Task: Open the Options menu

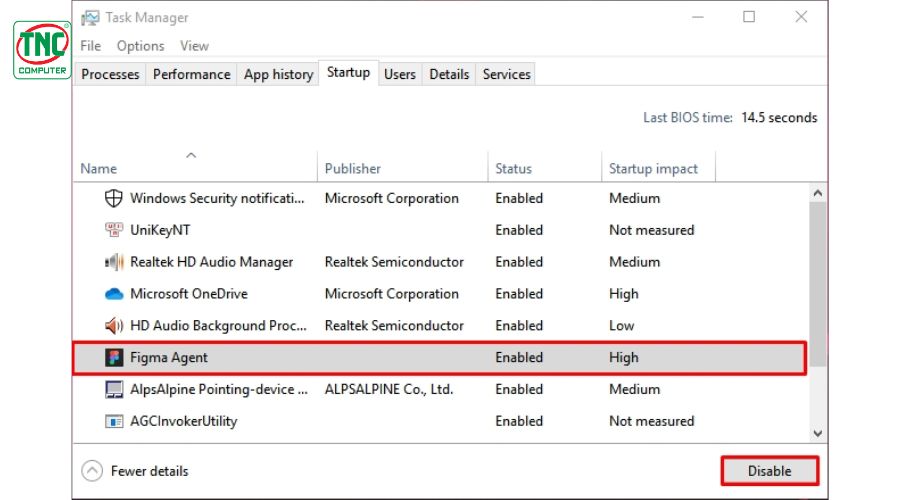Action: point(140,46)
